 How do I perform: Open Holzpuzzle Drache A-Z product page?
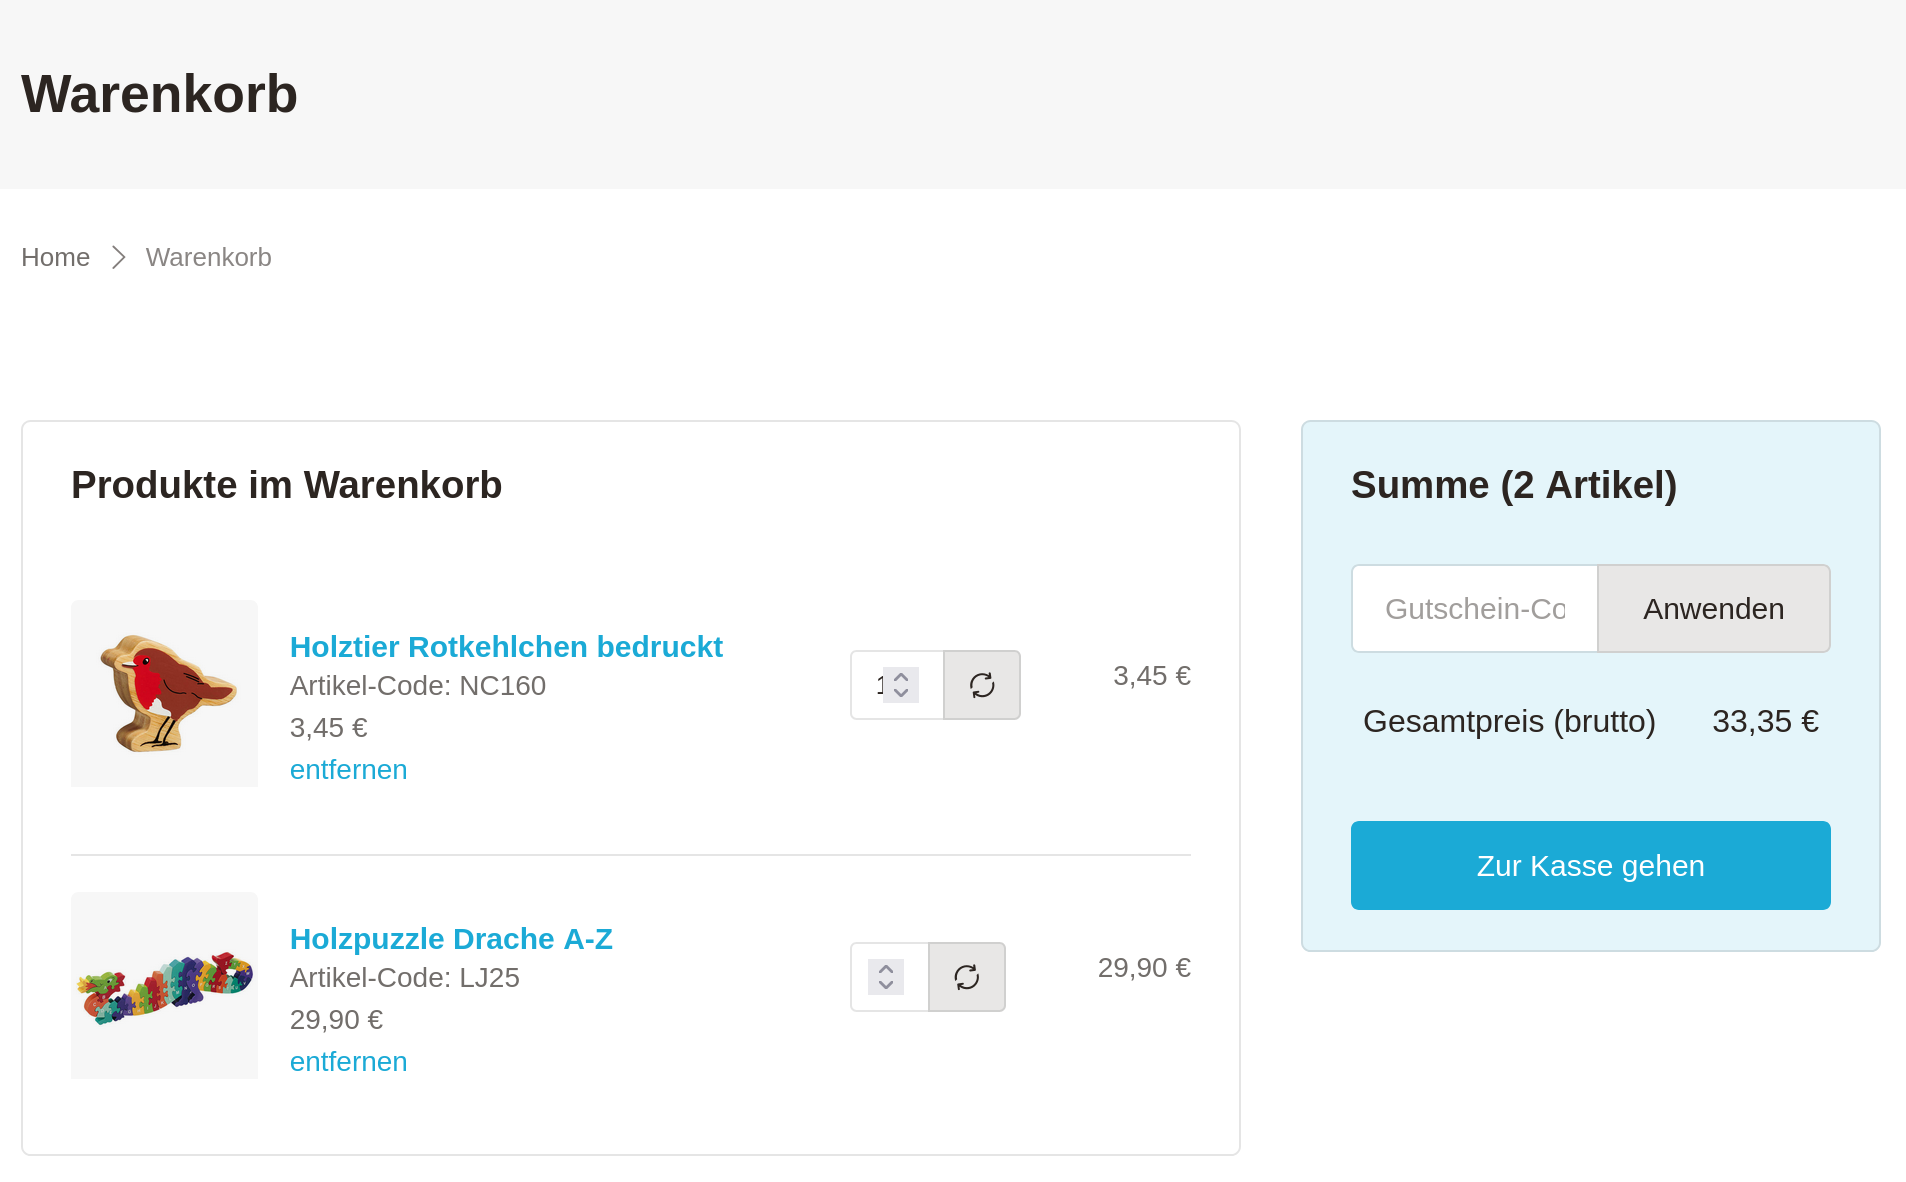click(450, 939)
